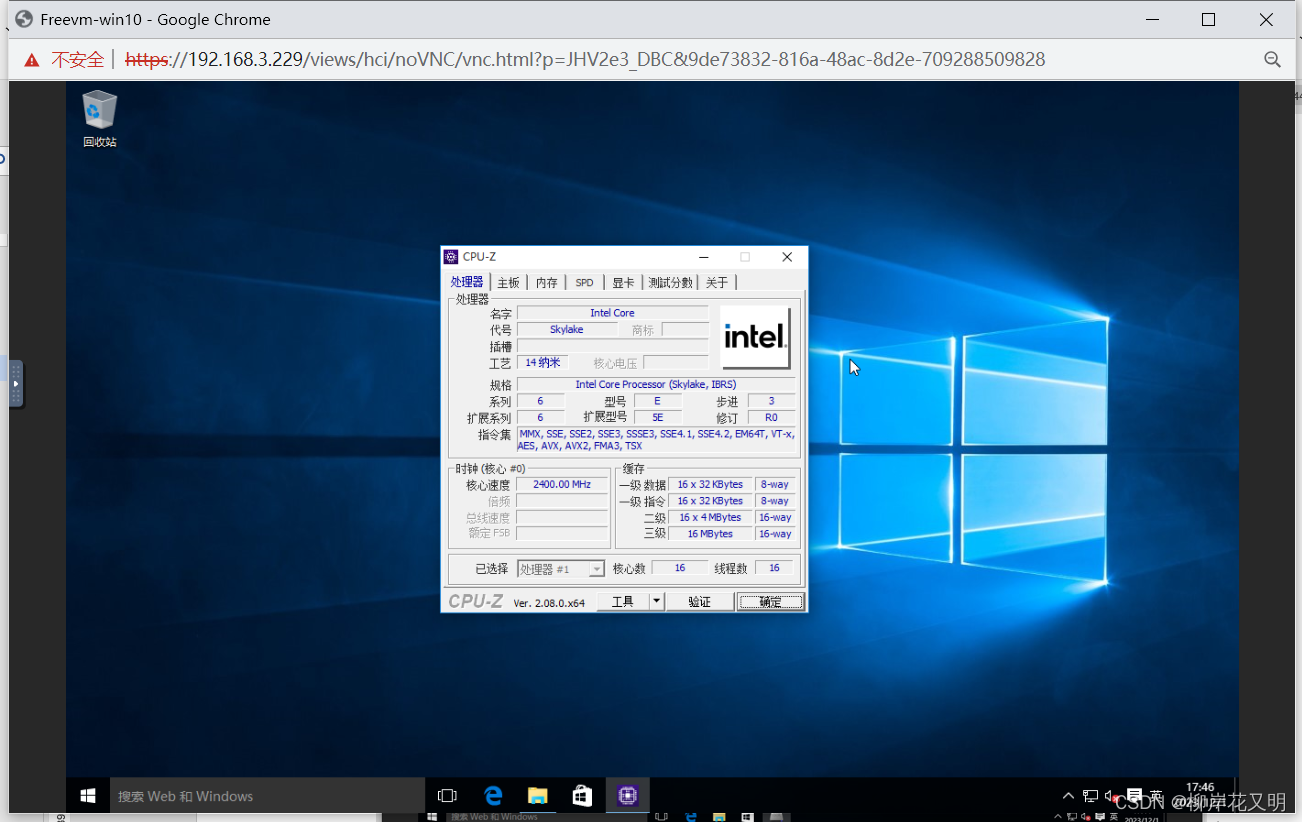Click the 线程数 value 16
The height and width of the screenshot is (822, 1302).
coord(774,567)
